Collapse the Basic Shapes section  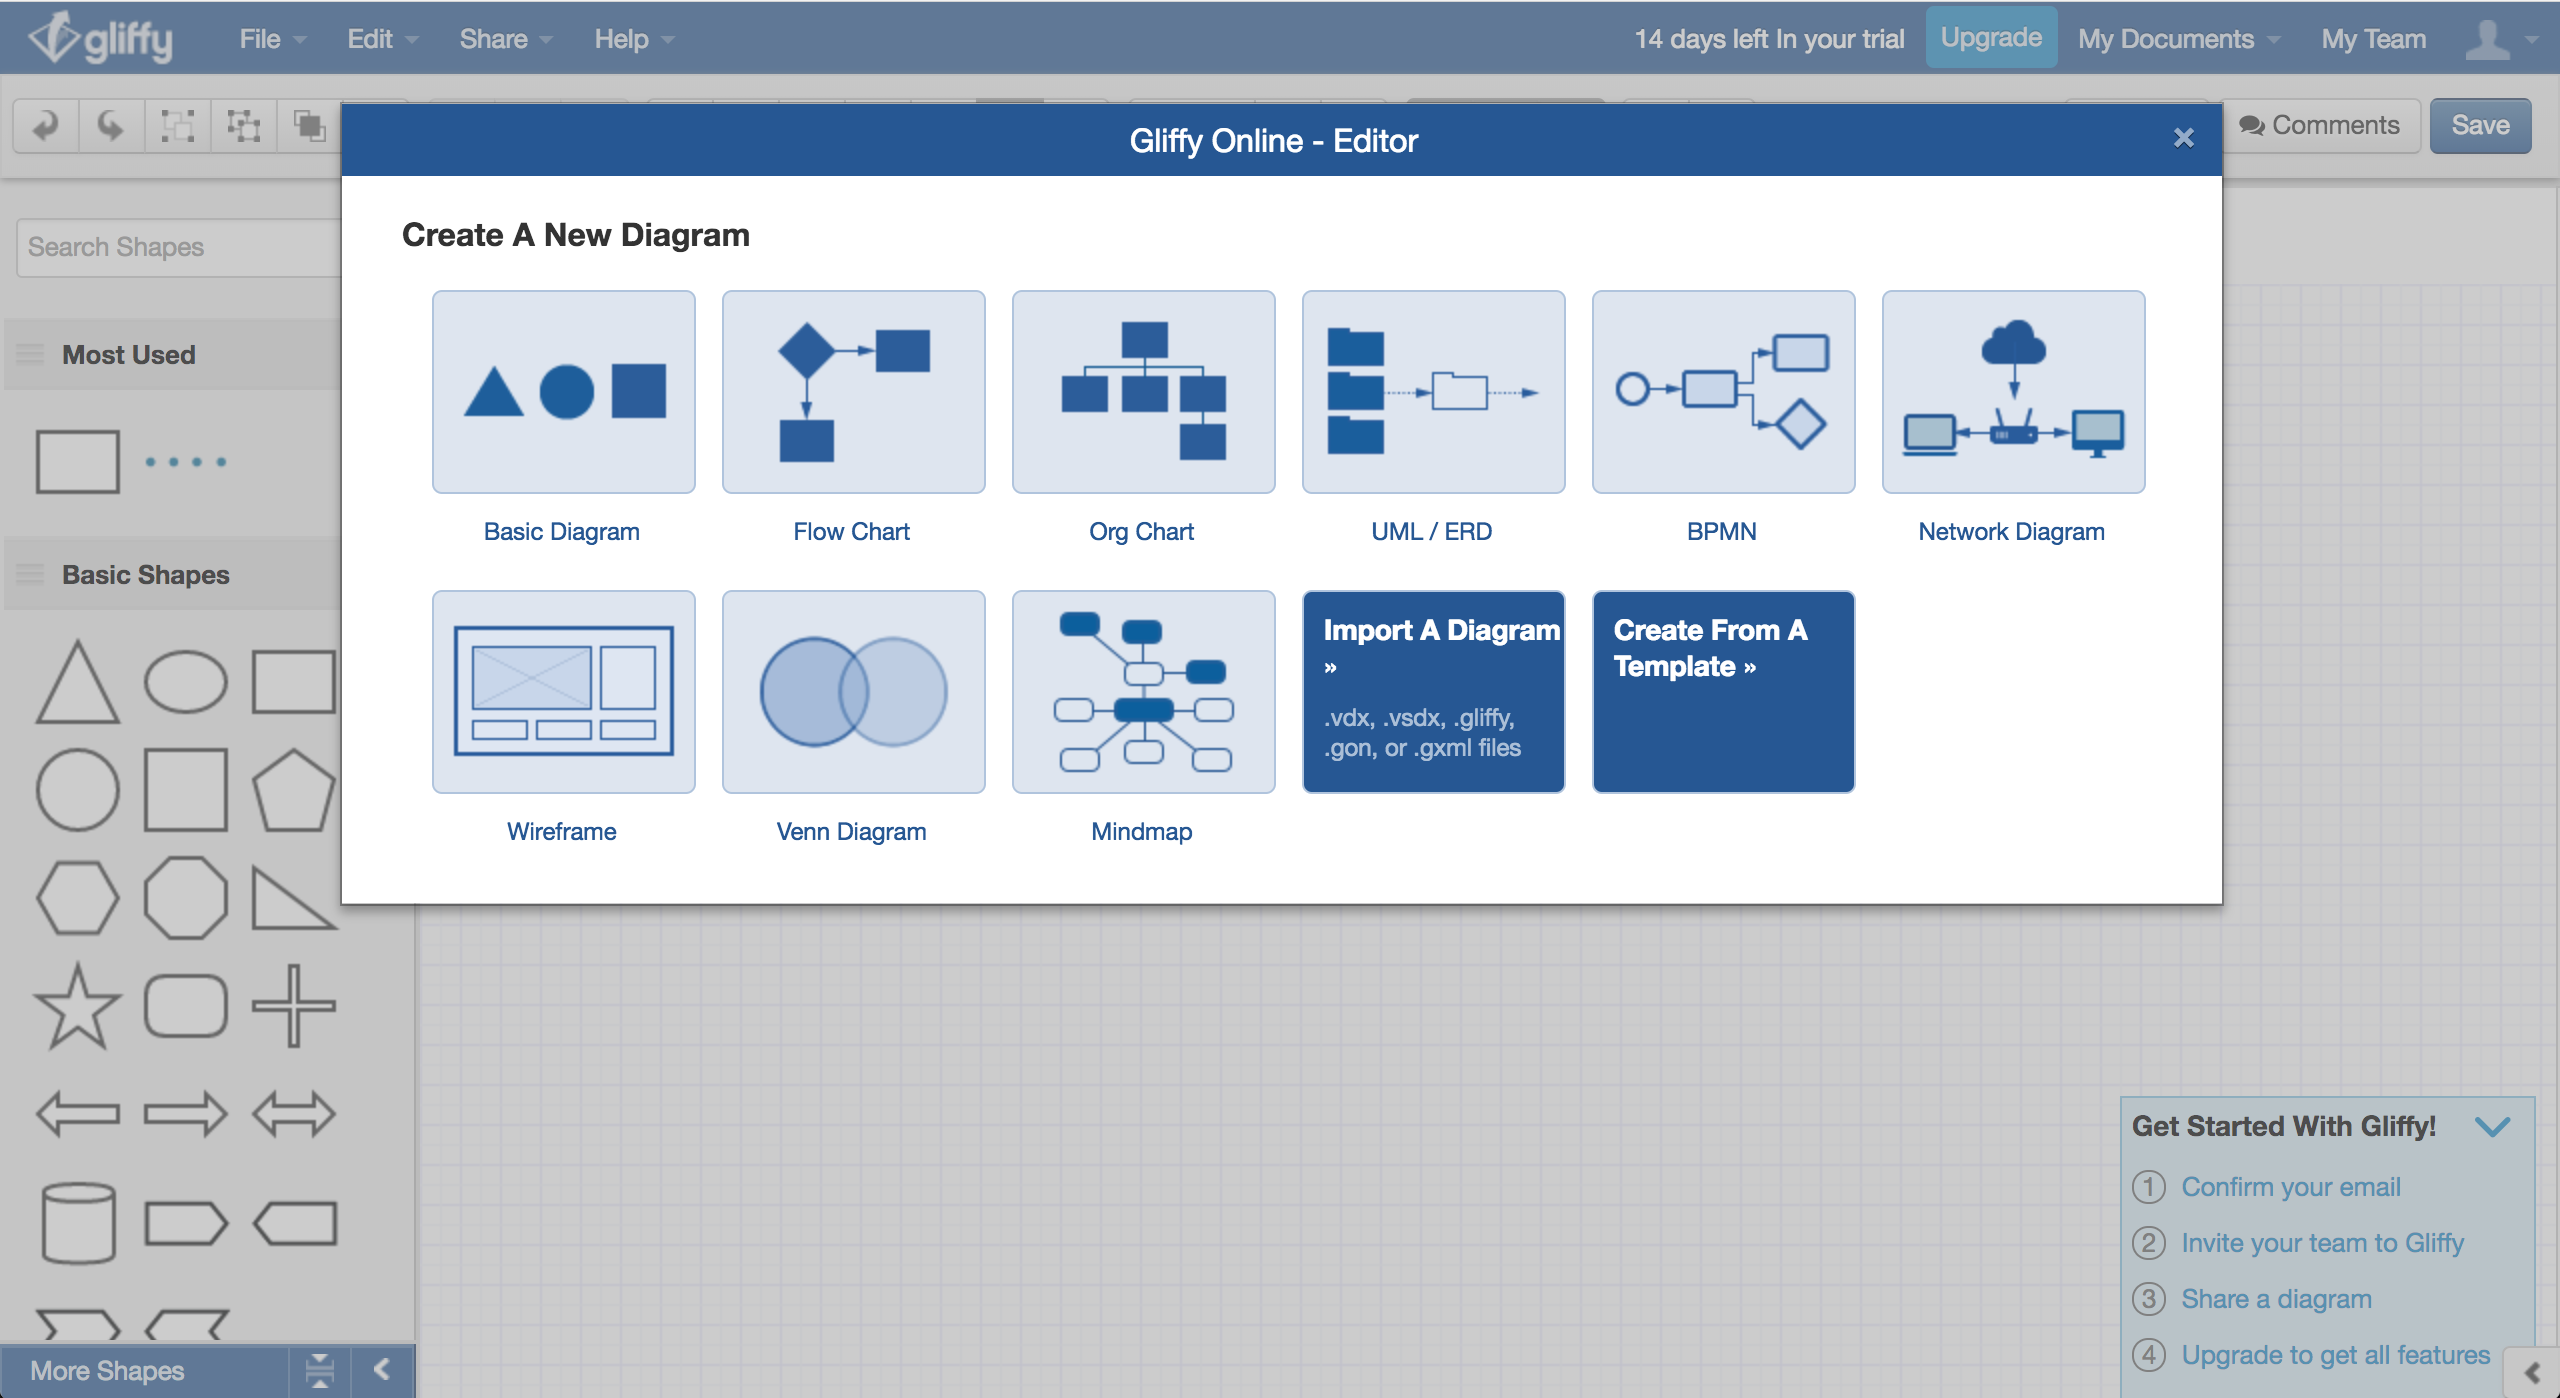pyautogui.click(x=30, y=575)
